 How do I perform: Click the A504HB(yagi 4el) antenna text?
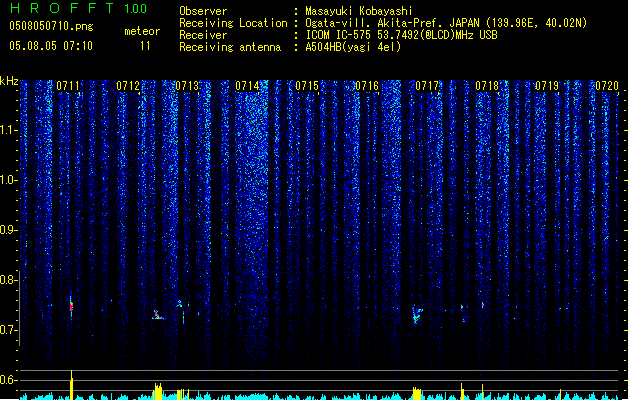click(x=353, y=47)
